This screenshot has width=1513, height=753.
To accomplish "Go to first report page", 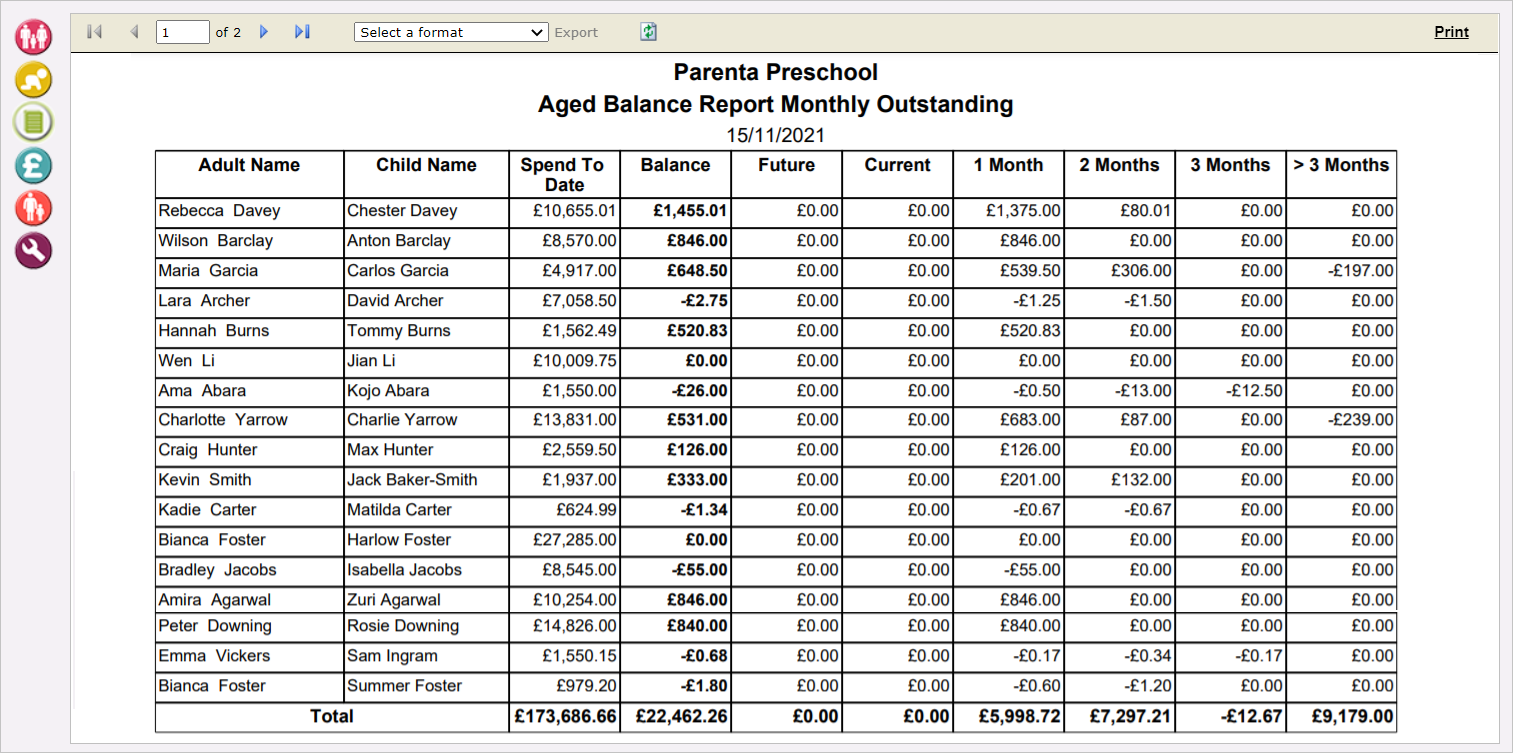I will click(x=96, y=32).
